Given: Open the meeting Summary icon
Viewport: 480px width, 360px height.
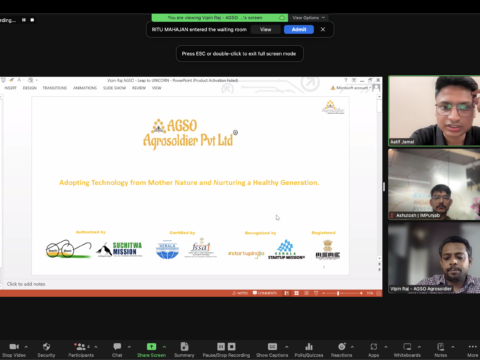Looking at the screenshot, I should [x=184, y=347].
